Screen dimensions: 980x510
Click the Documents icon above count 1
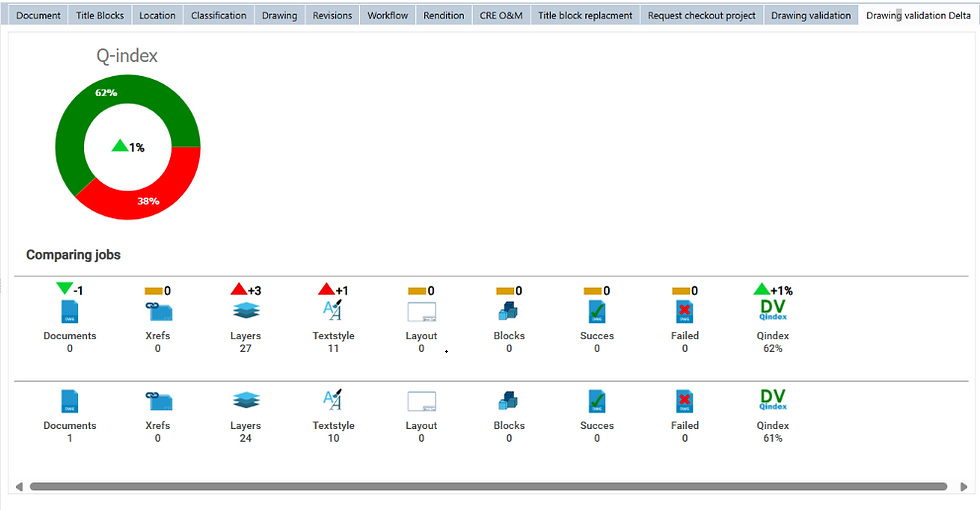pyautogui.click(x=70, y=401)
